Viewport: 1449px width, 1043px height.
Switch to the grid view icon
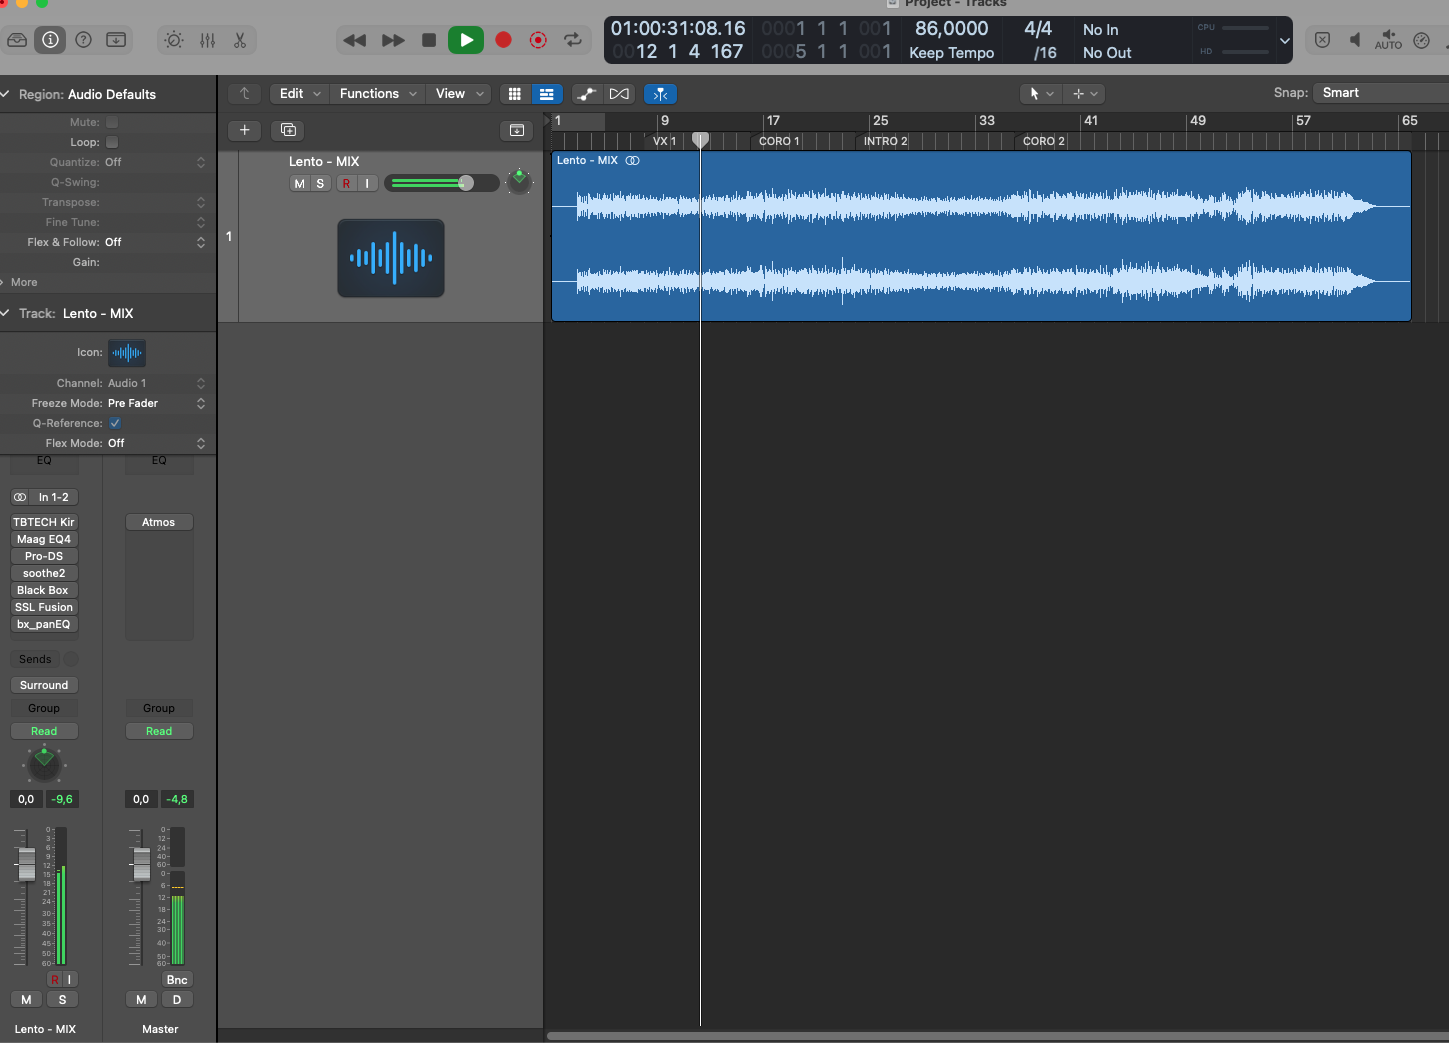coord(515,94)
